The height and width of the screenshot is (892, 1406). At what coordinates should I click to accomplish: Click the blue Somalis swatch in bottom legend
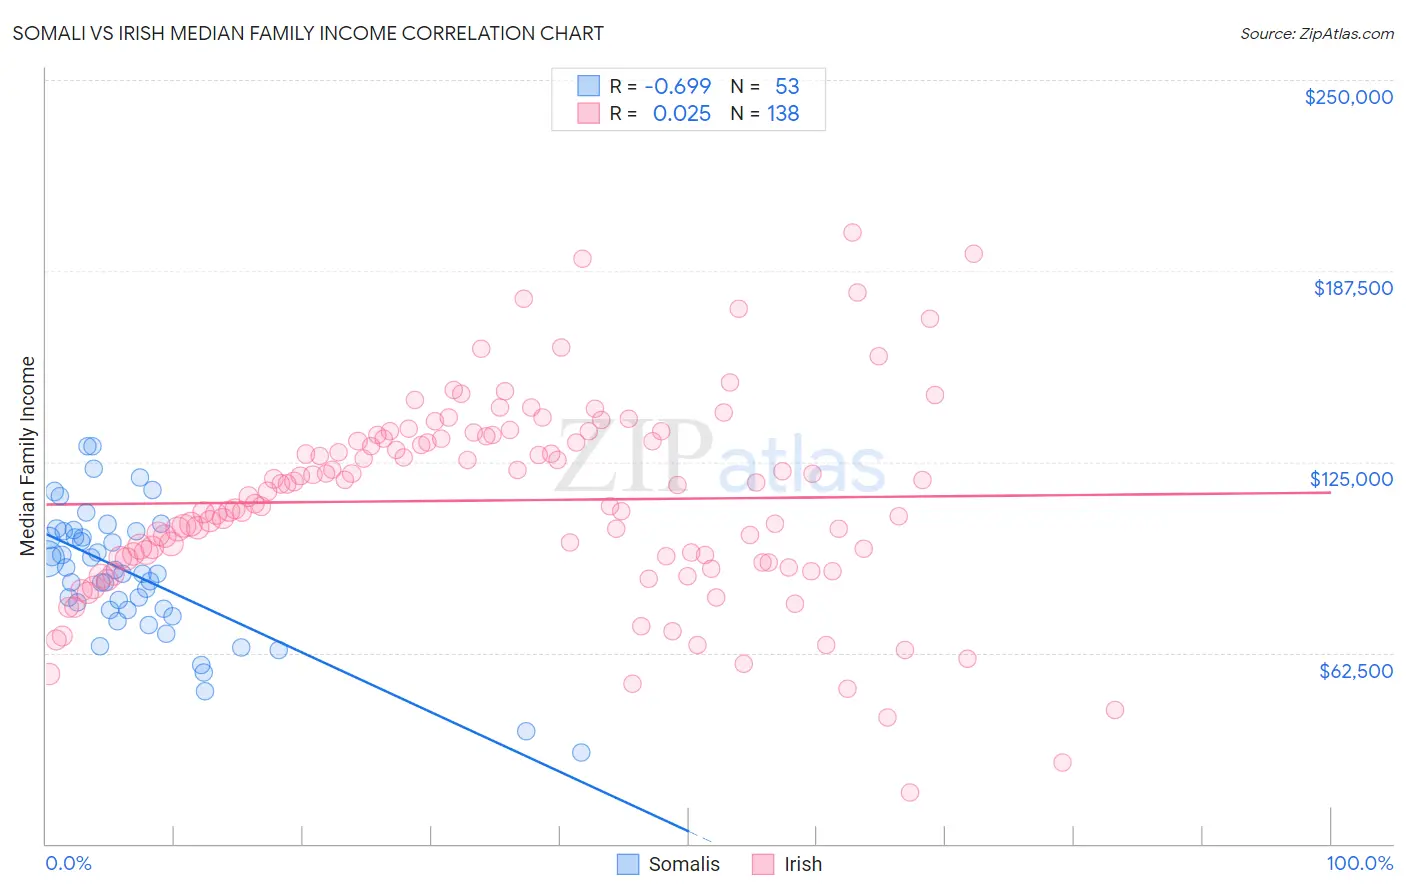[628, 864]
